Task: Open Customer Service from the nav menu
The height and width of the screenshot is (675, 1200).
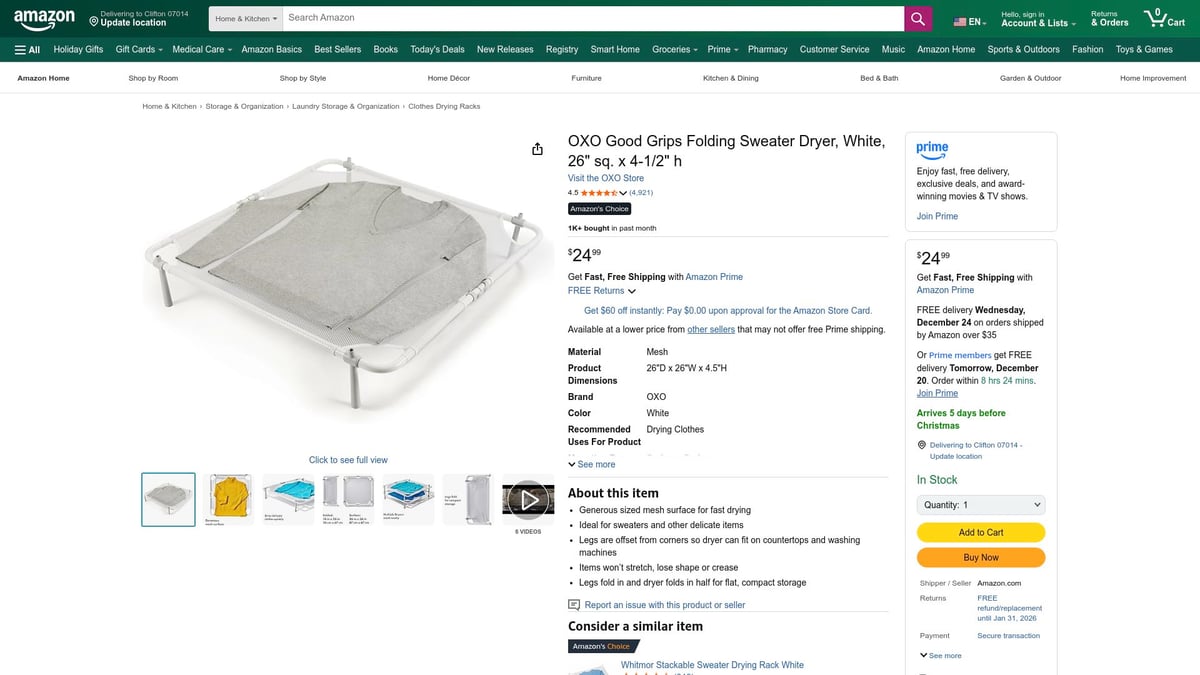Action: (x=834, y=49)
